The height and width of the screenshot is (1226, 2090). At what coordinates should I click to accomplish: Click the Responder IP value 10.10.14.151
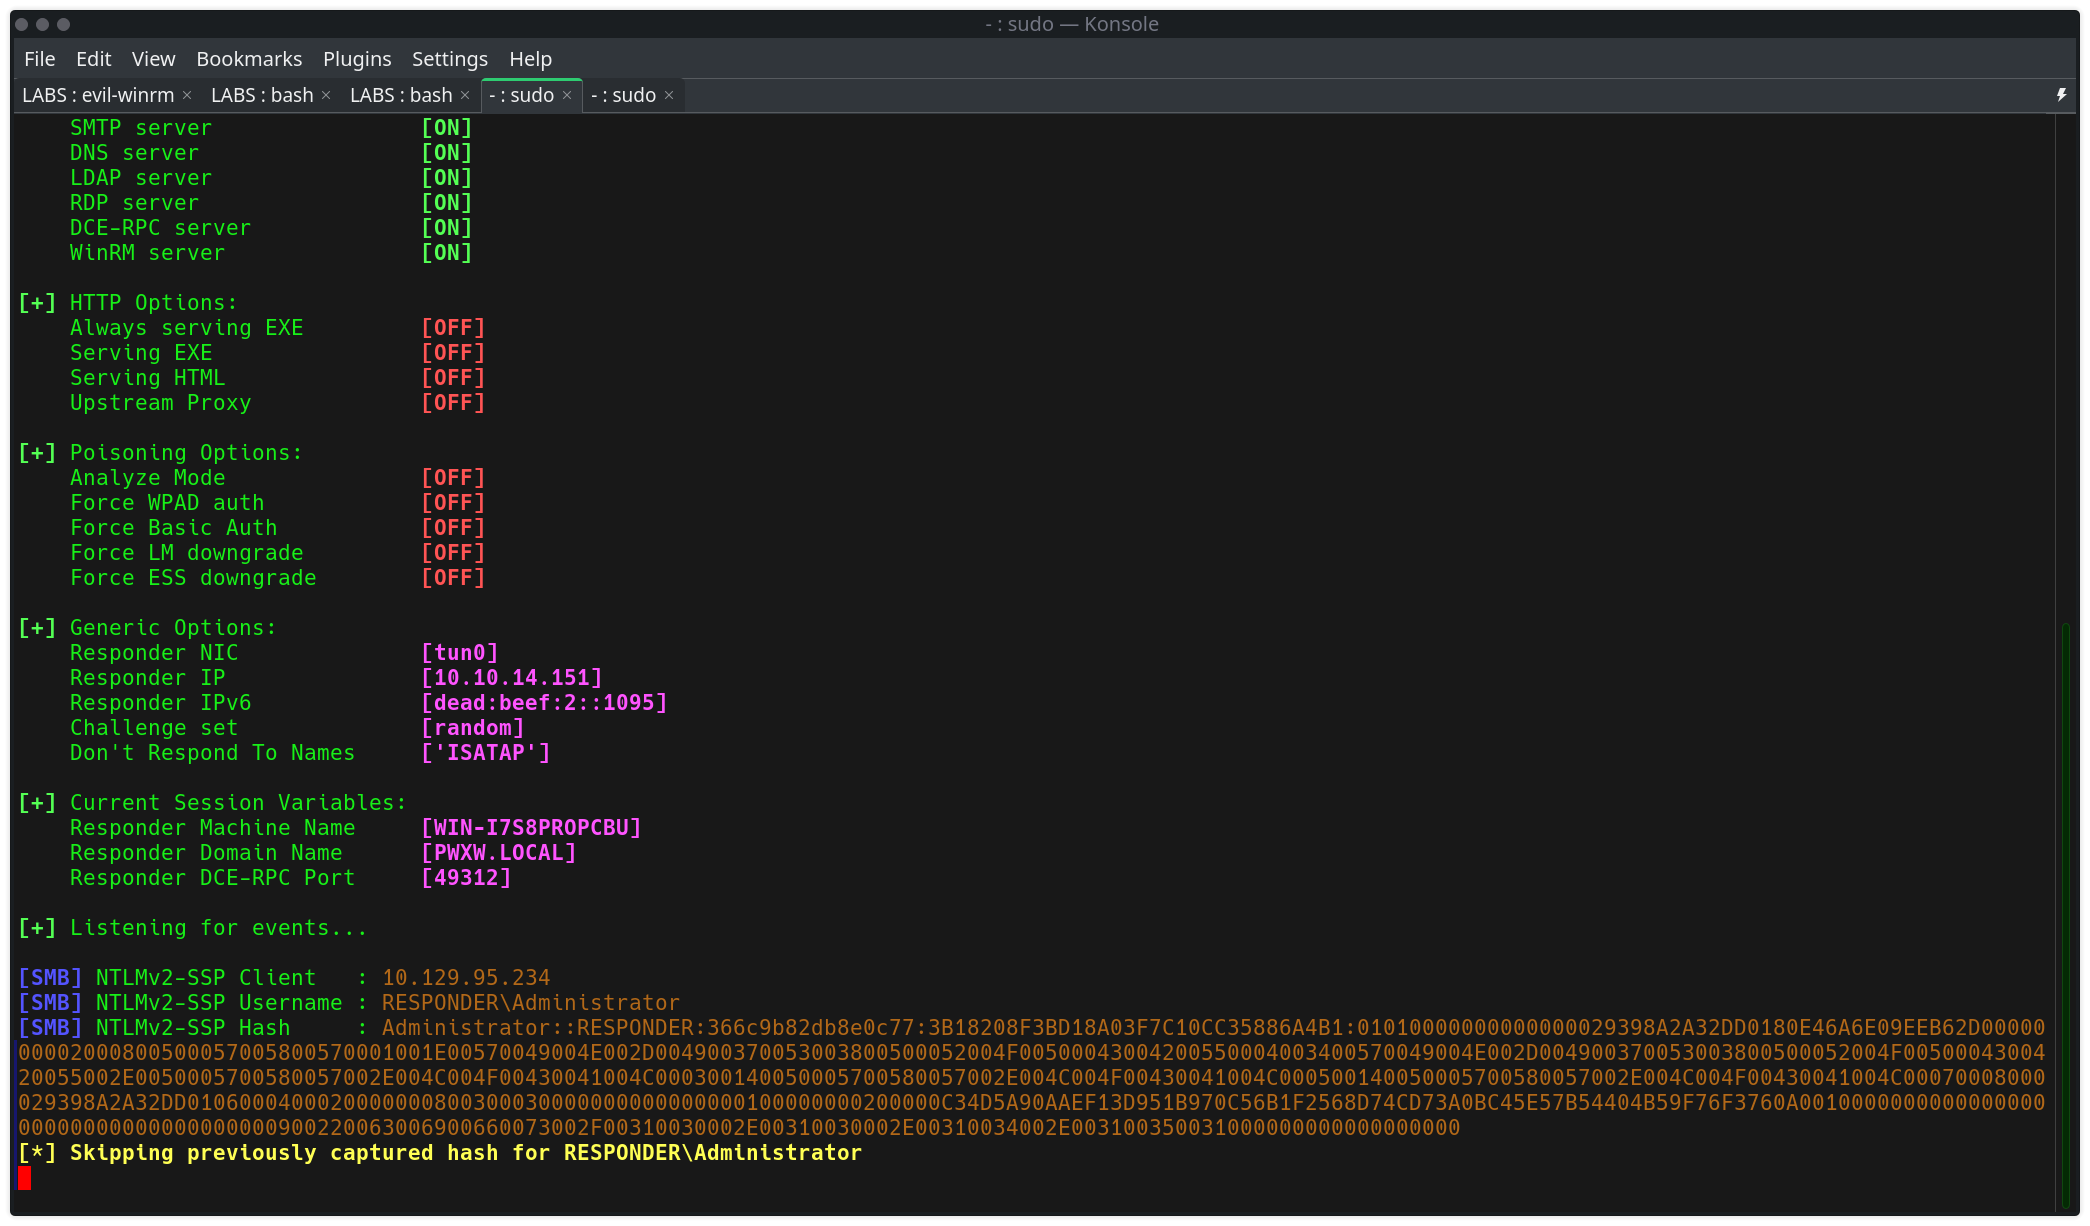click(x=512, y=678)
